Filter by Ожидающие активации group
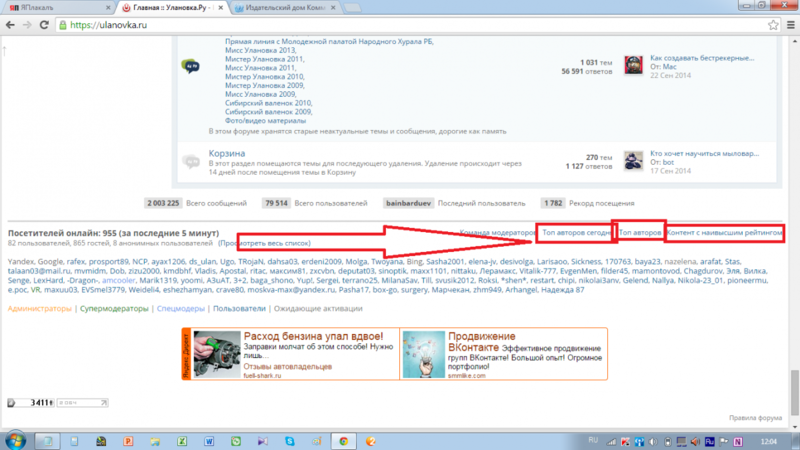This screenshot has height=450, width=800. coord(318,308)
